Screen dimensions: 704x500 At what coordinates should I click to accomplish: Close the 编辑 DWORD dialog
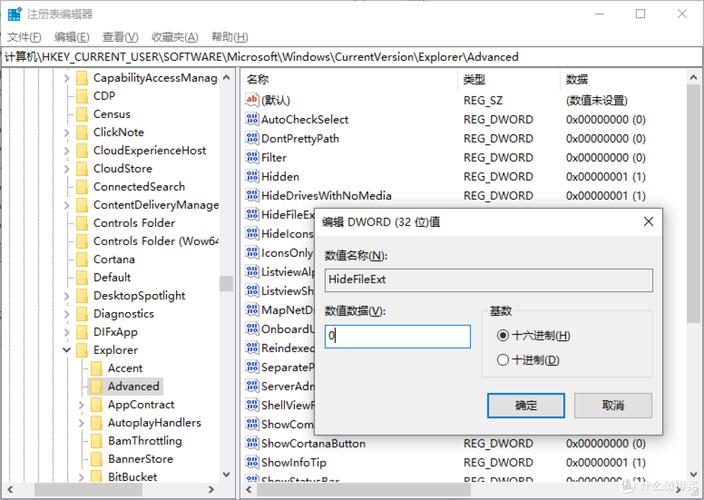[x=648, y=221]
